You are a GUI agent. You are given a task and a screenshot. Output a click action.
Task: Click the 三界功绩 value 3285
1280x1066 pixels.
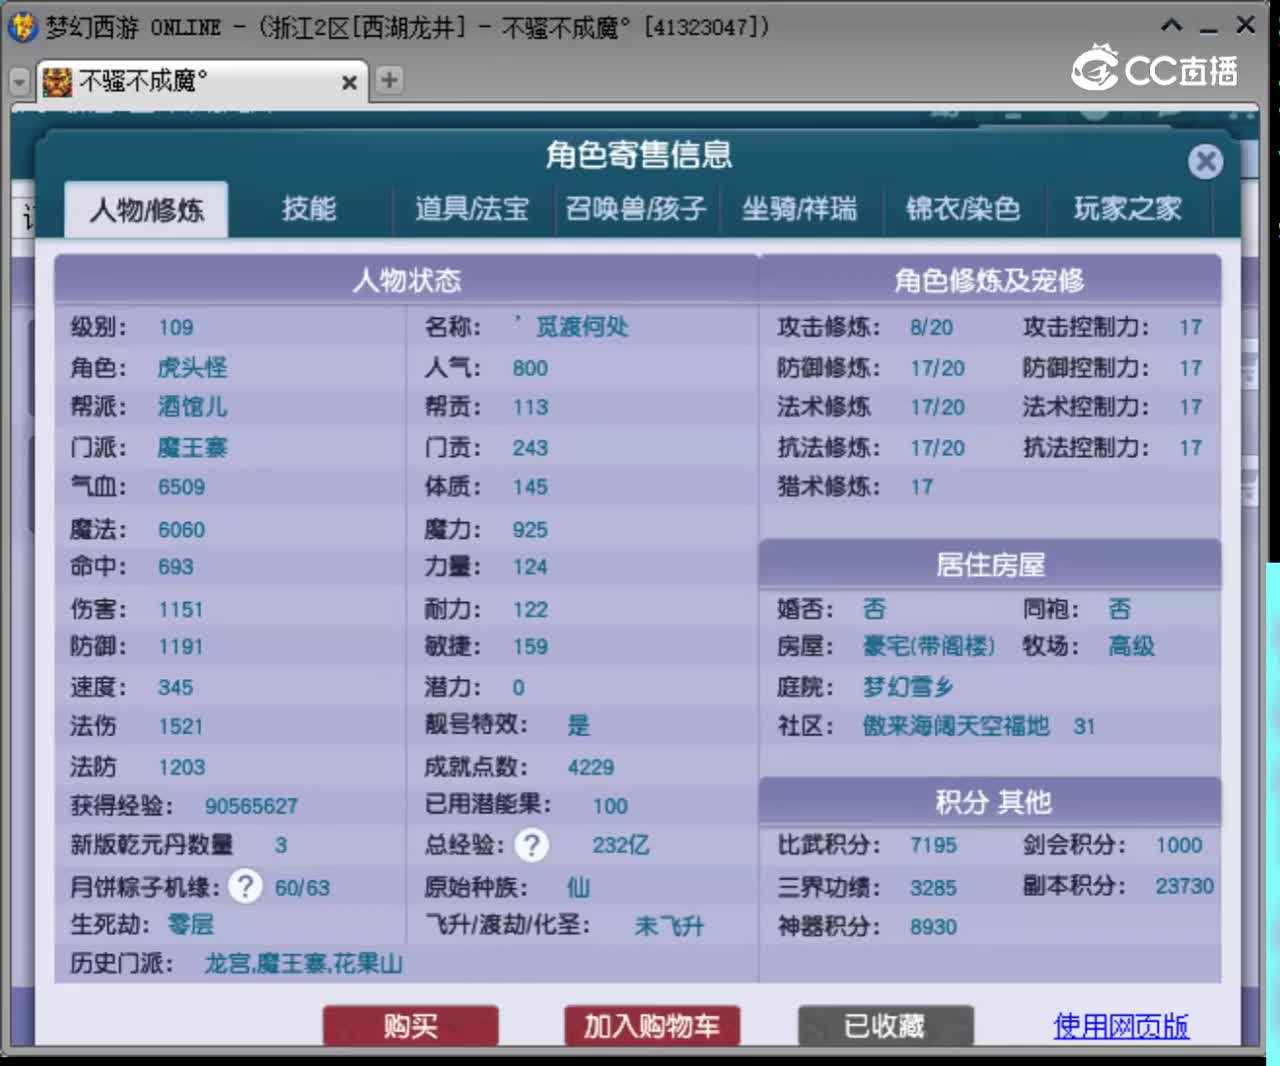point(933,888)
